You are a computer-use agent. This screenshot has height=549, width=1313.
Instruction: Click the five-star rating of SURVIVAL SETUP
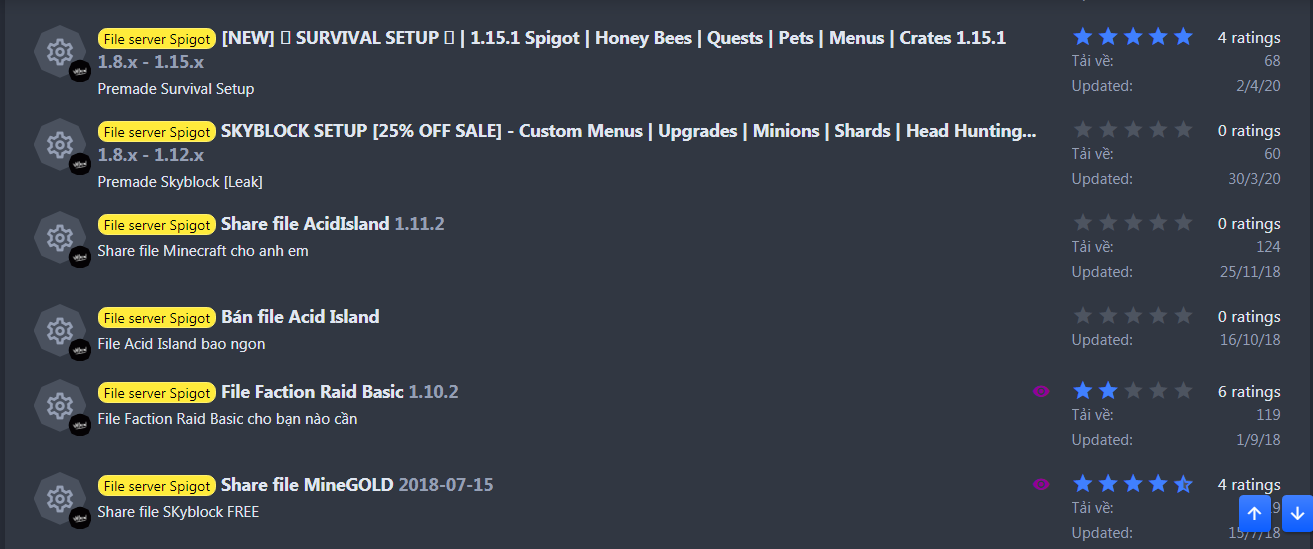[1132, 37]
